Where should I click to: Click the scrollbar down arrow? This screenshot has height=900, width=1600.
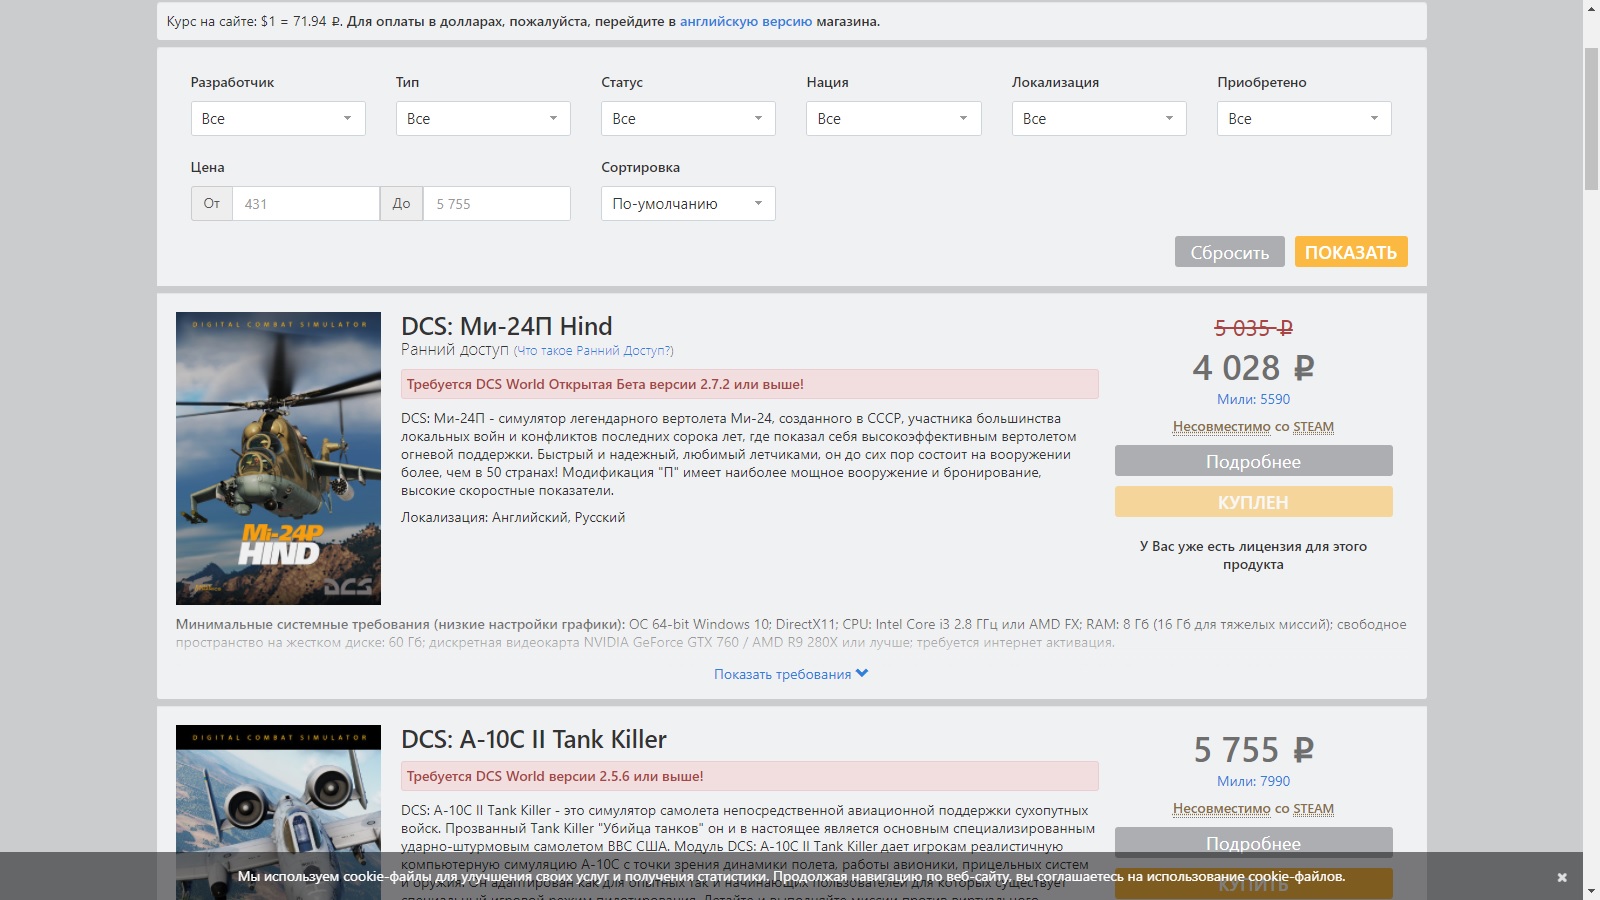pyautogui.click(x=1591, y=891)
